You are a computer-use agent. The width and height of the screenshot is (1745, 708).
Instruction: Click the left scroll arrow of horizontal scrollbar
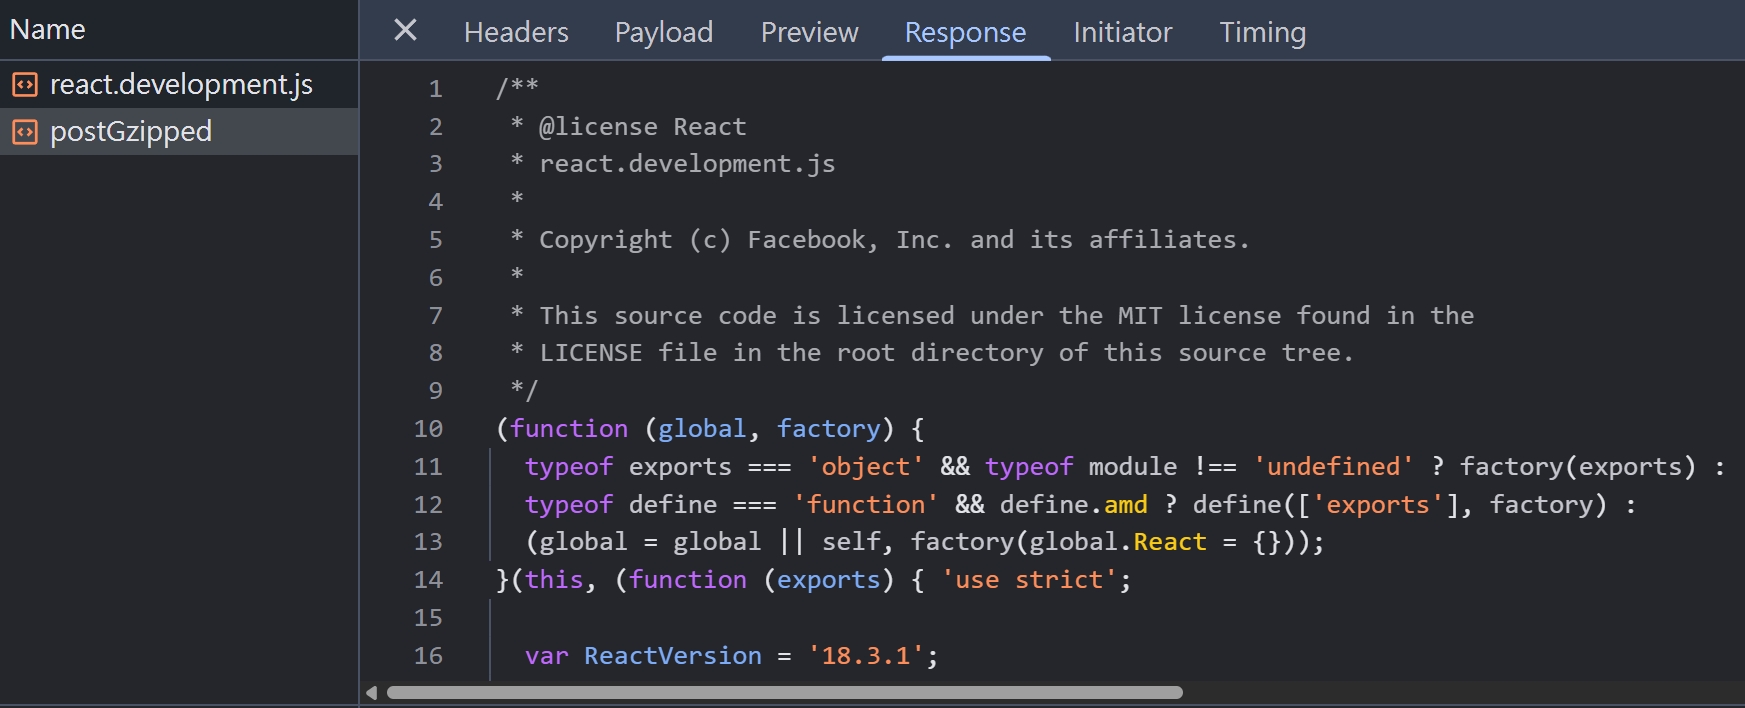tap(372, 692)
